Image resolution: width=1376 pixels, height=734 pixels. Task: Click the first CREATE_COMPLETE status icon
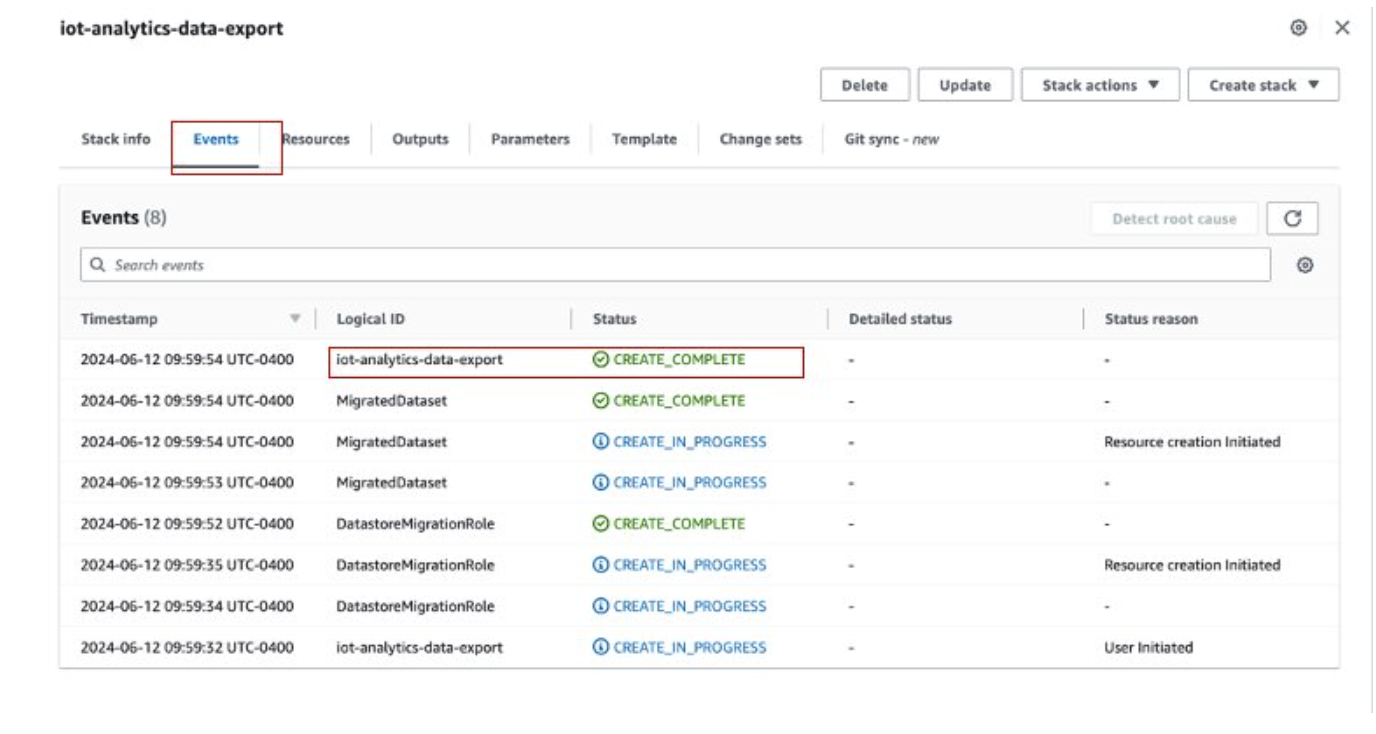[600, 360]
